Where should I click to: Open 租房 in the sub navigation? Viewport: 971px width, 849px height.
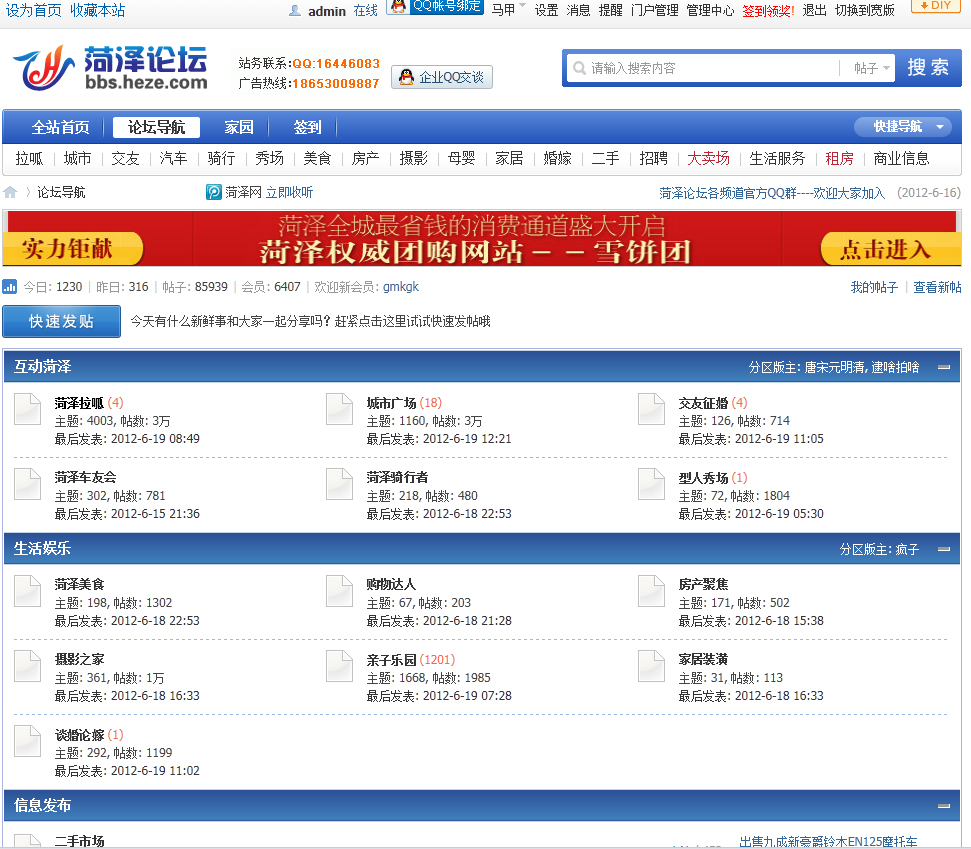point(839,159)
